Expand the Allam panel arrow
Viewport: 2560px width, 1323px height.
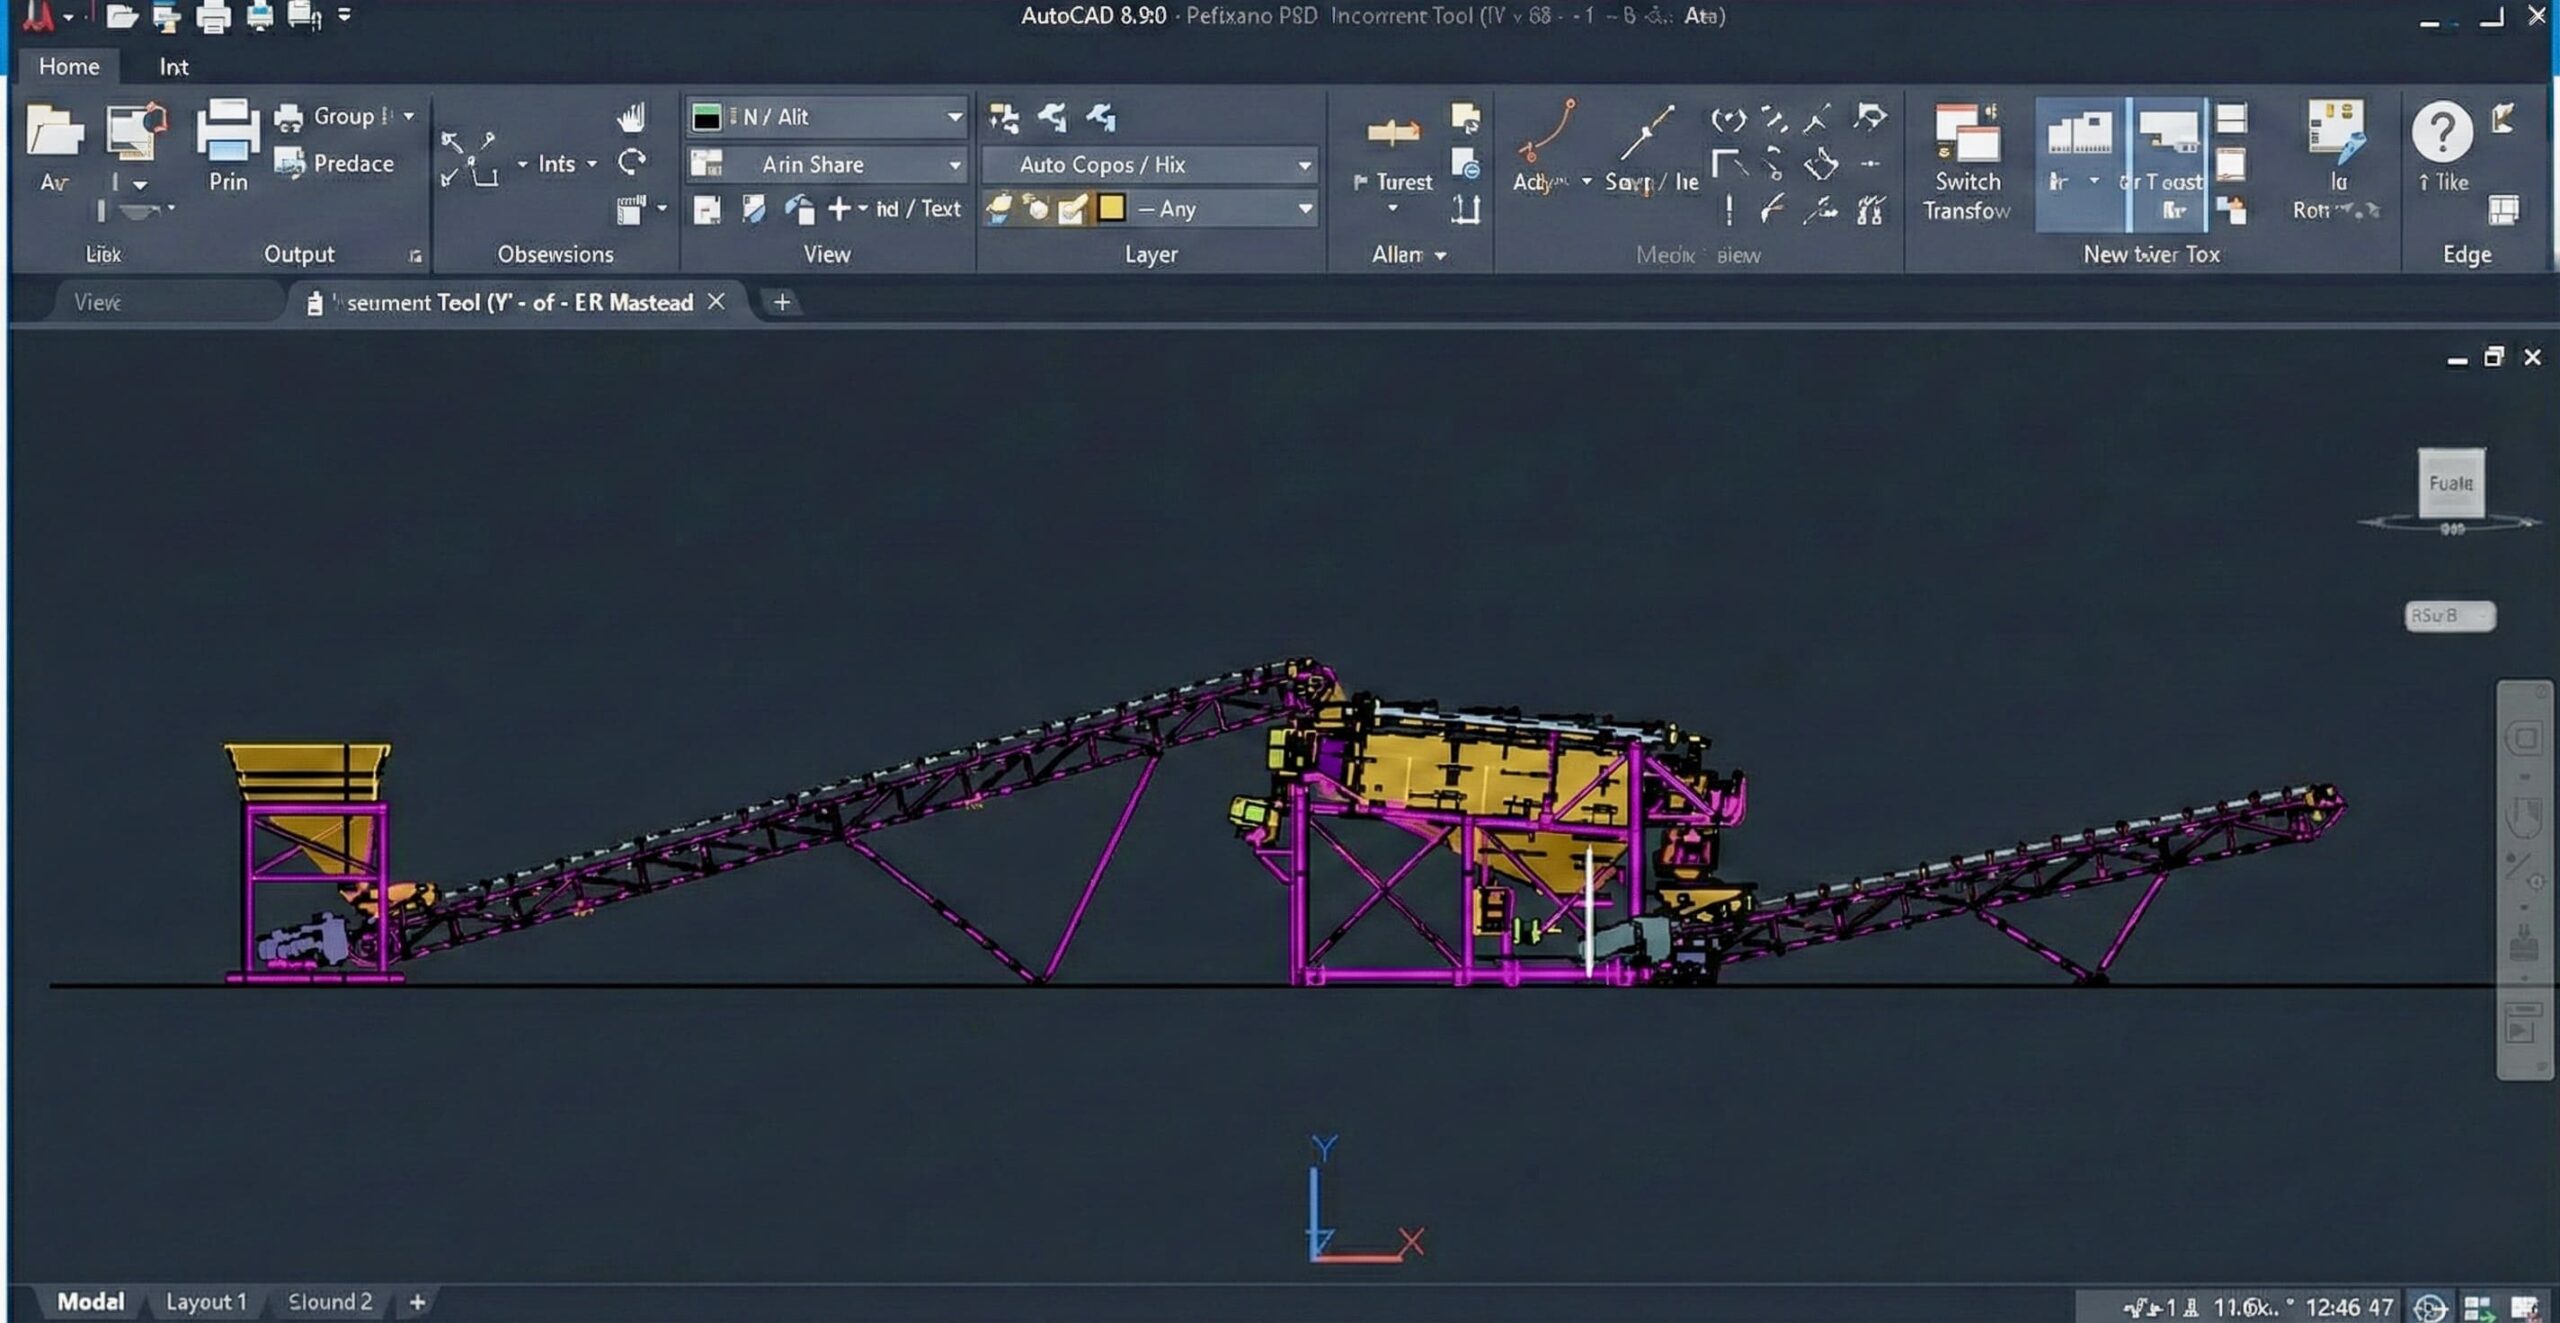[x=1440, y=256]
